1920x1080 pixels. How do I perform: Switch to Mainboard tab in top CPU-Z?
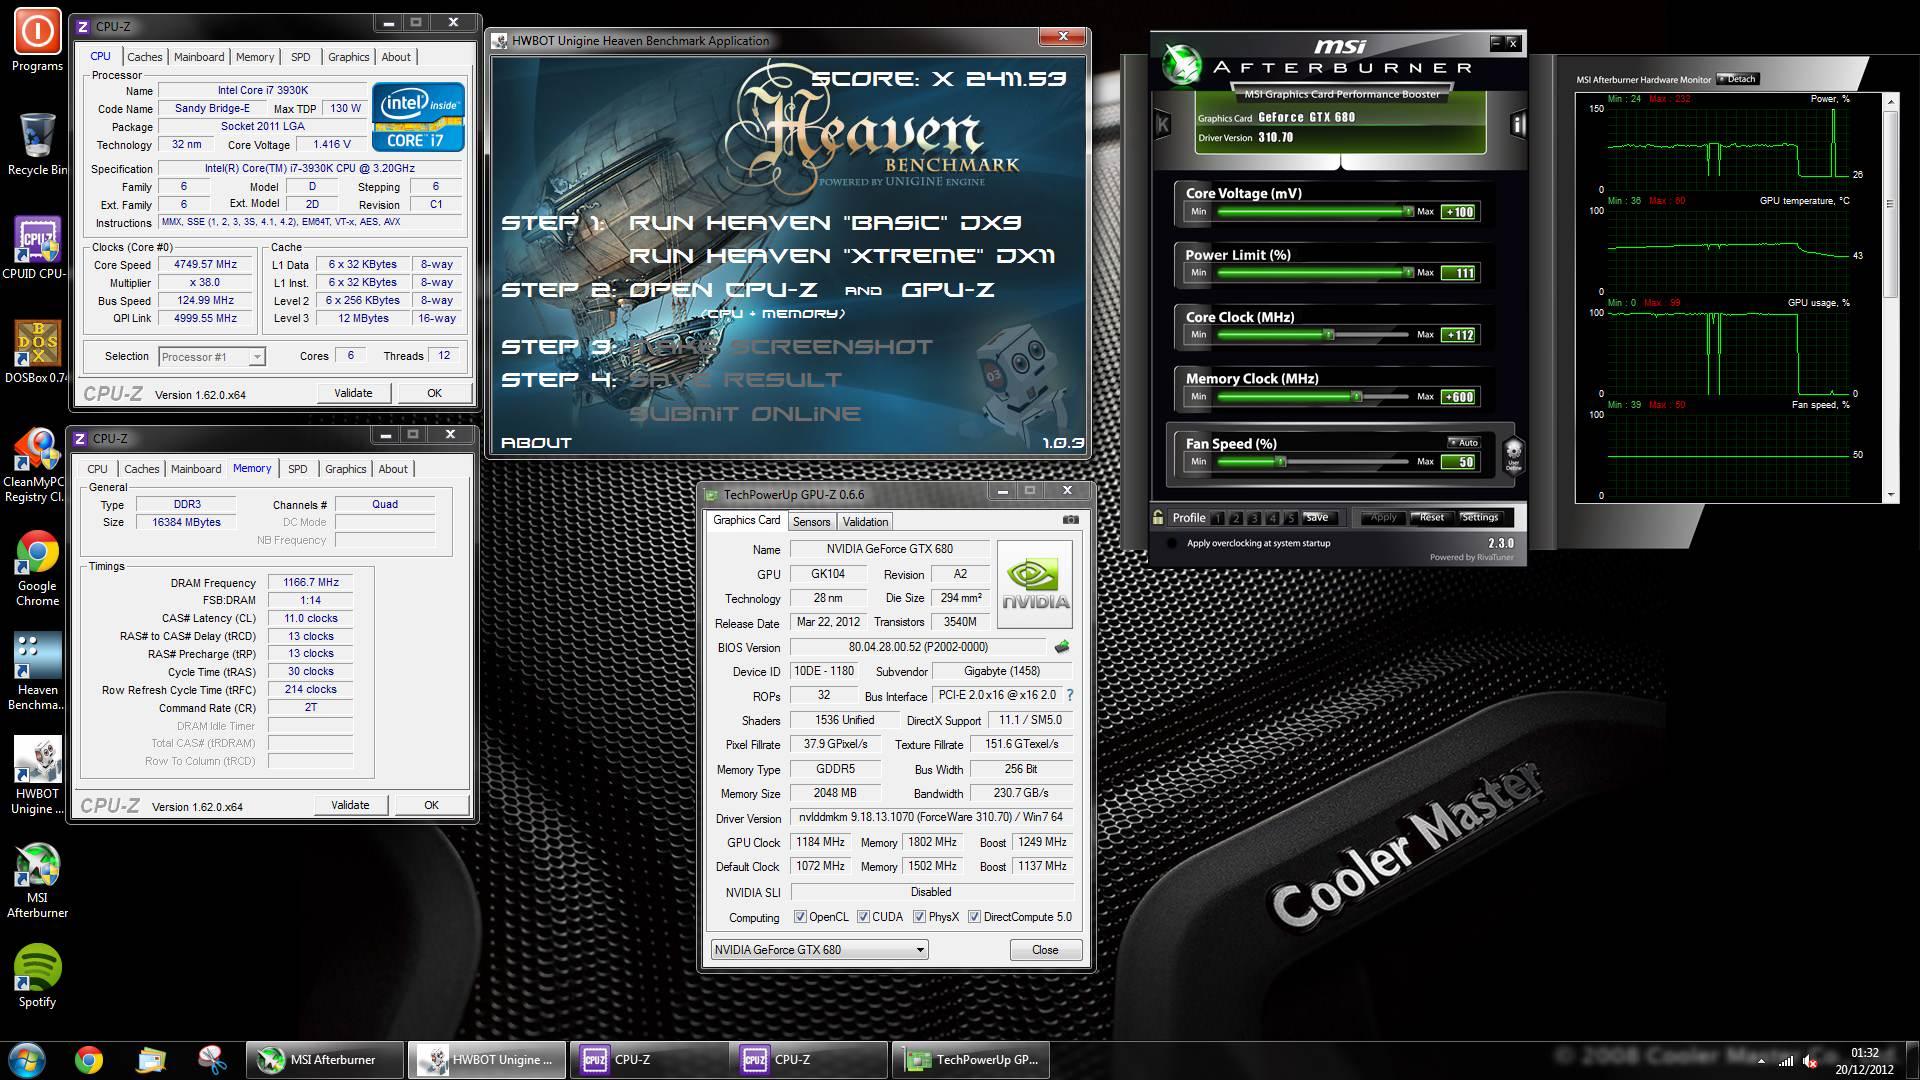click(199, 57)
